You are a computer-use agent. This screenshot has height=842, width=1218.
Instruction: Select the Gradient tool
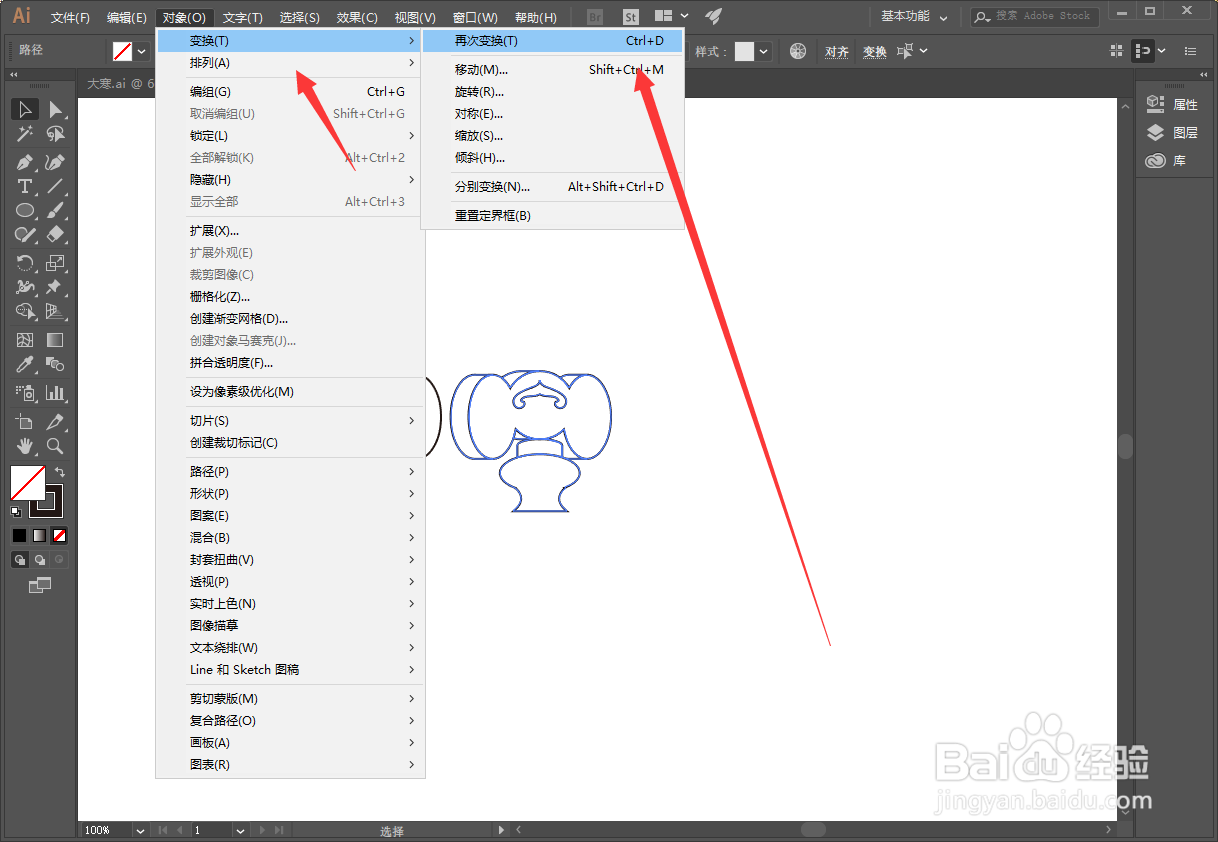(55, 340)
